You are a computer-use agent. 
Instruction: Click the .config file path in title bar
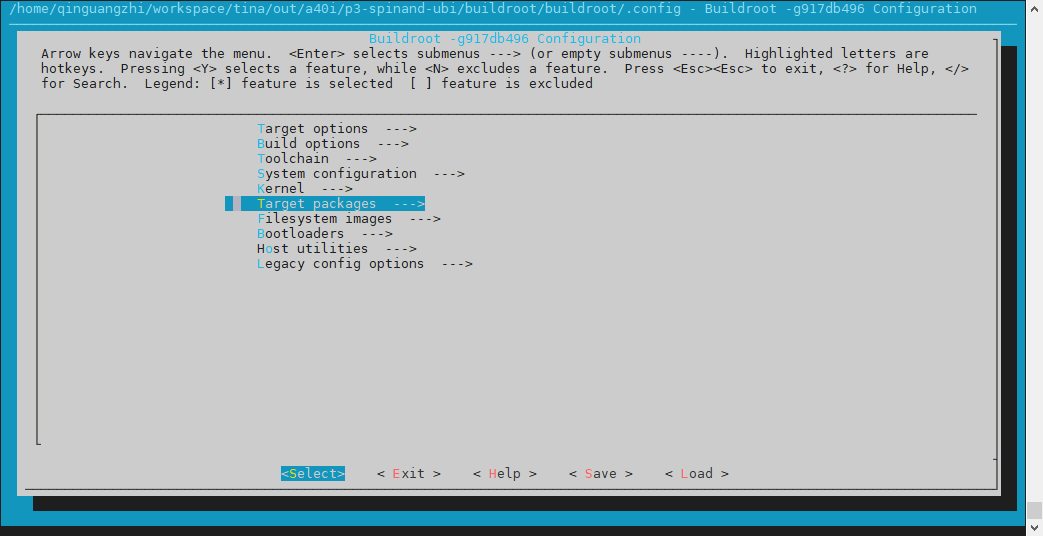coord(345,9)
